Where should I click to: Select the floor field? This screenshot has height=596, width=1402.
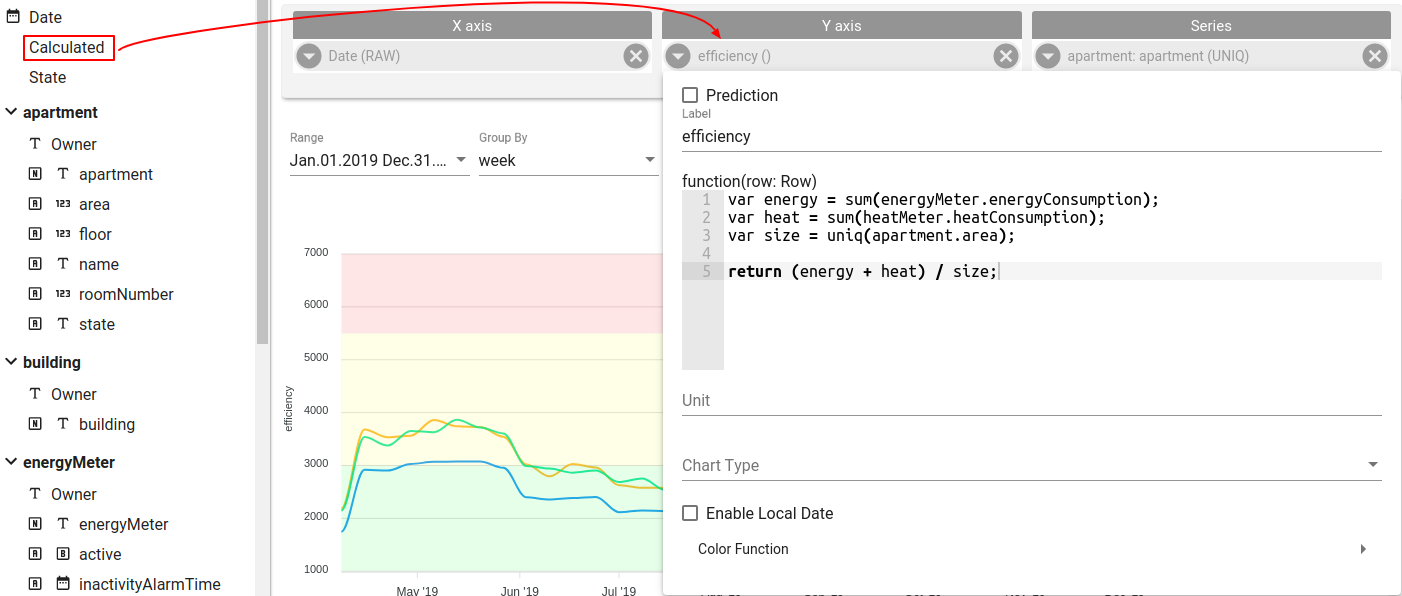(96, 234)
